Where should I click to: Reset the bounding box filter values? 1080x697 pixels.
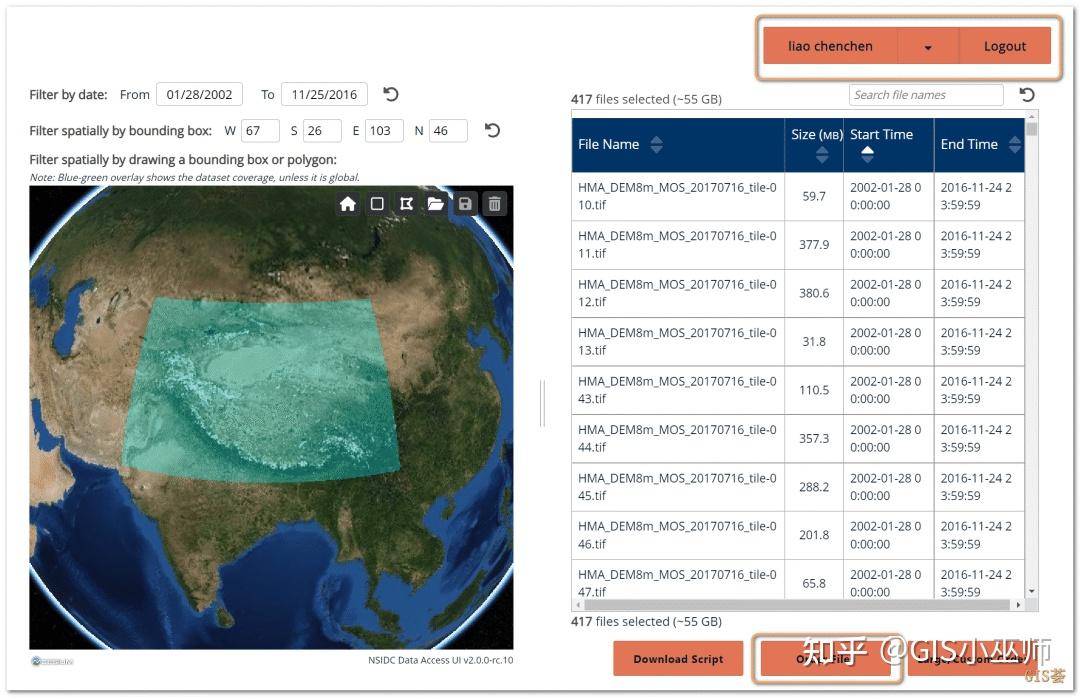point(492,130)
